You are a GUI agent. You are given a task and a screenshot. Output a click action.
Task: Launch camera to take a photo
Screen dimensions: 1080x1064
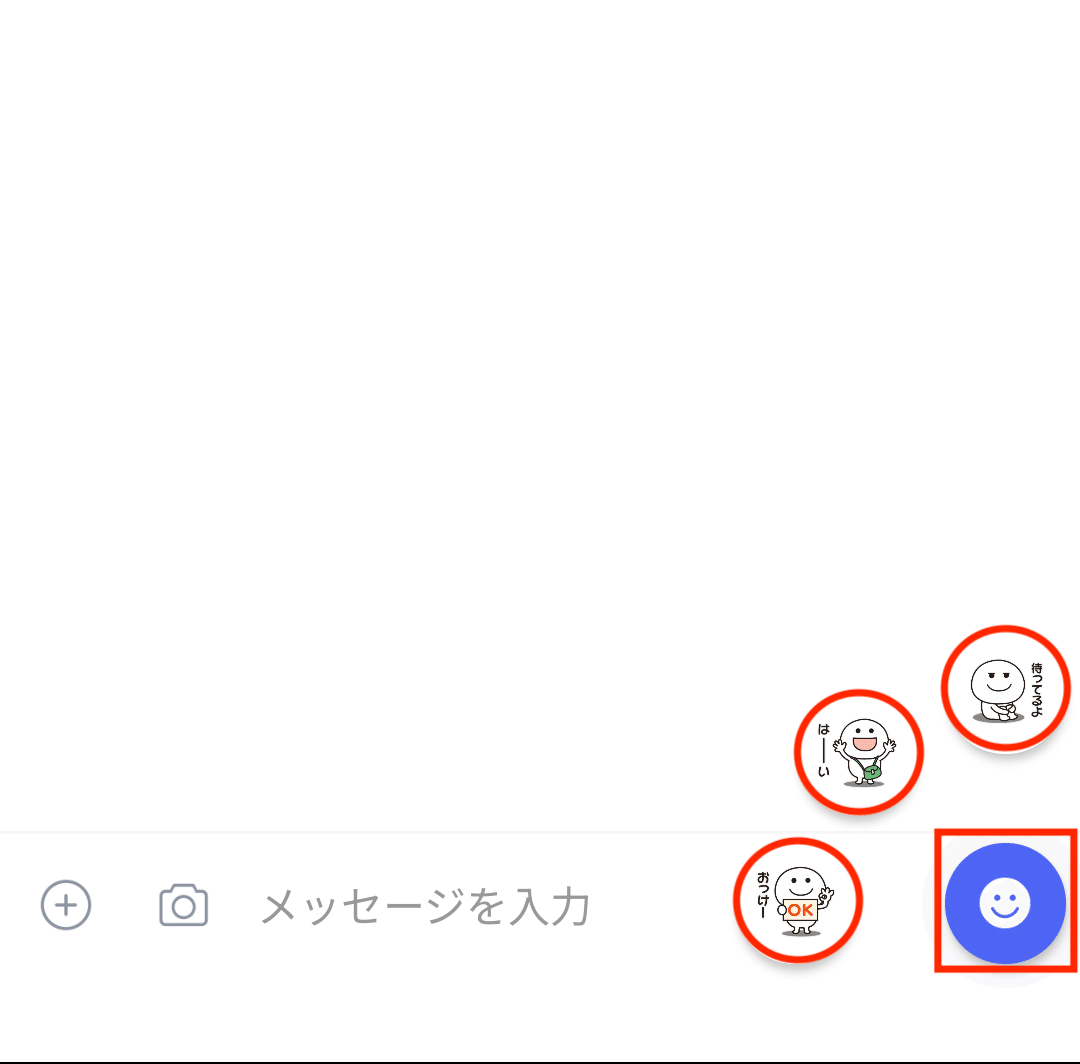coord(183,905)
